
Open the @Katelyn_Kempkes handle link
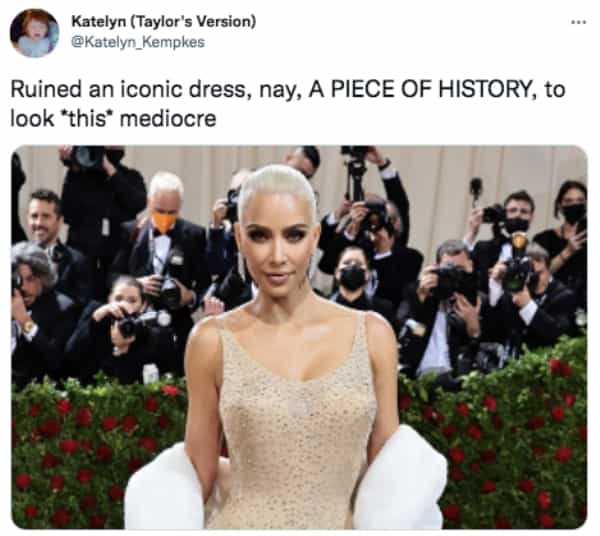(x=138, y=42)
